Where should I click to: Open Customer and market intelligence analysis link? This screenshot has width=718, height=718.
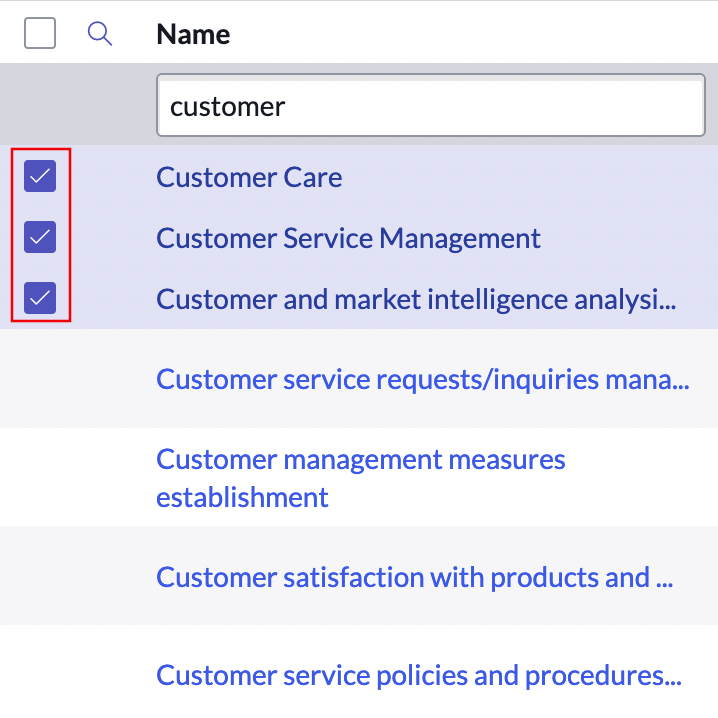tap(416, 298)
